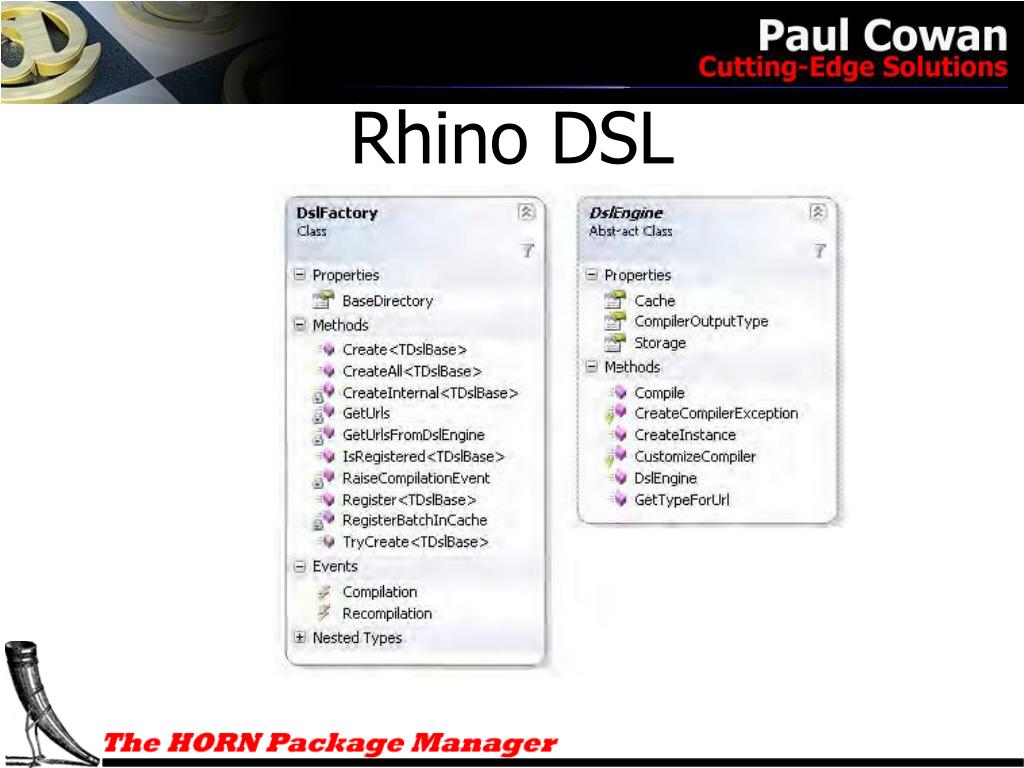1024x768 pixels.
Task: Click the DslEngine constructor icon
Action: click(618, 478)
